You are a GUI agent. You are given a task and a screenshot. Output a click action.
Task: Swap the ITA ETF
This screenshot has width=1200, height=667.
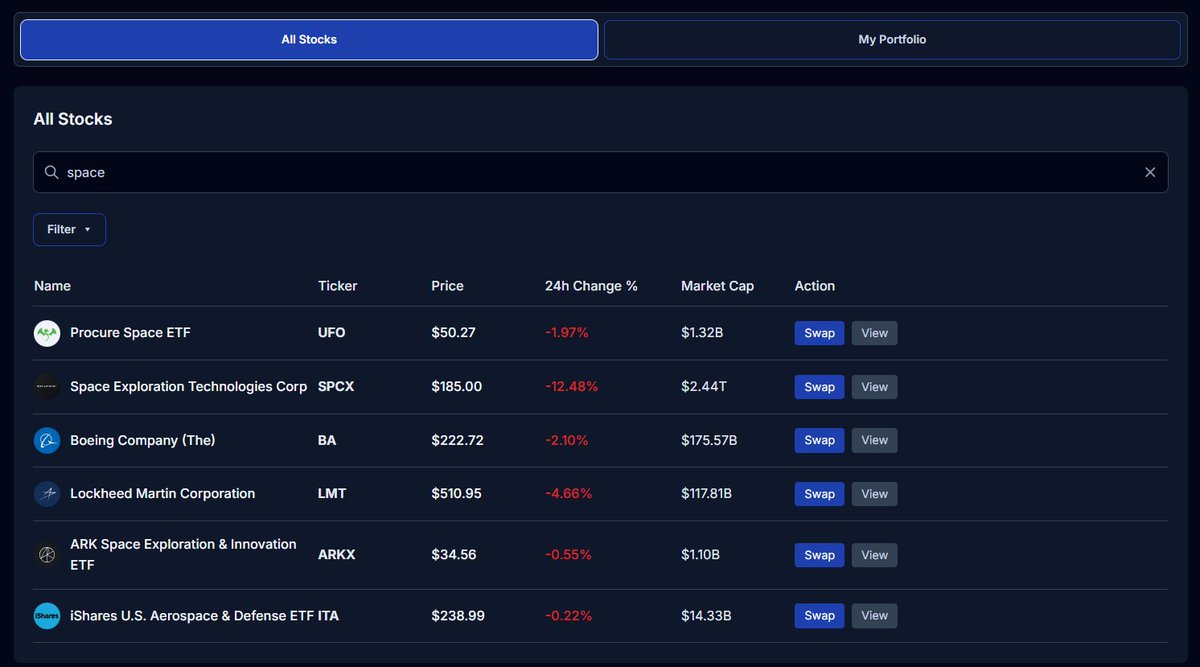point(819,616)
